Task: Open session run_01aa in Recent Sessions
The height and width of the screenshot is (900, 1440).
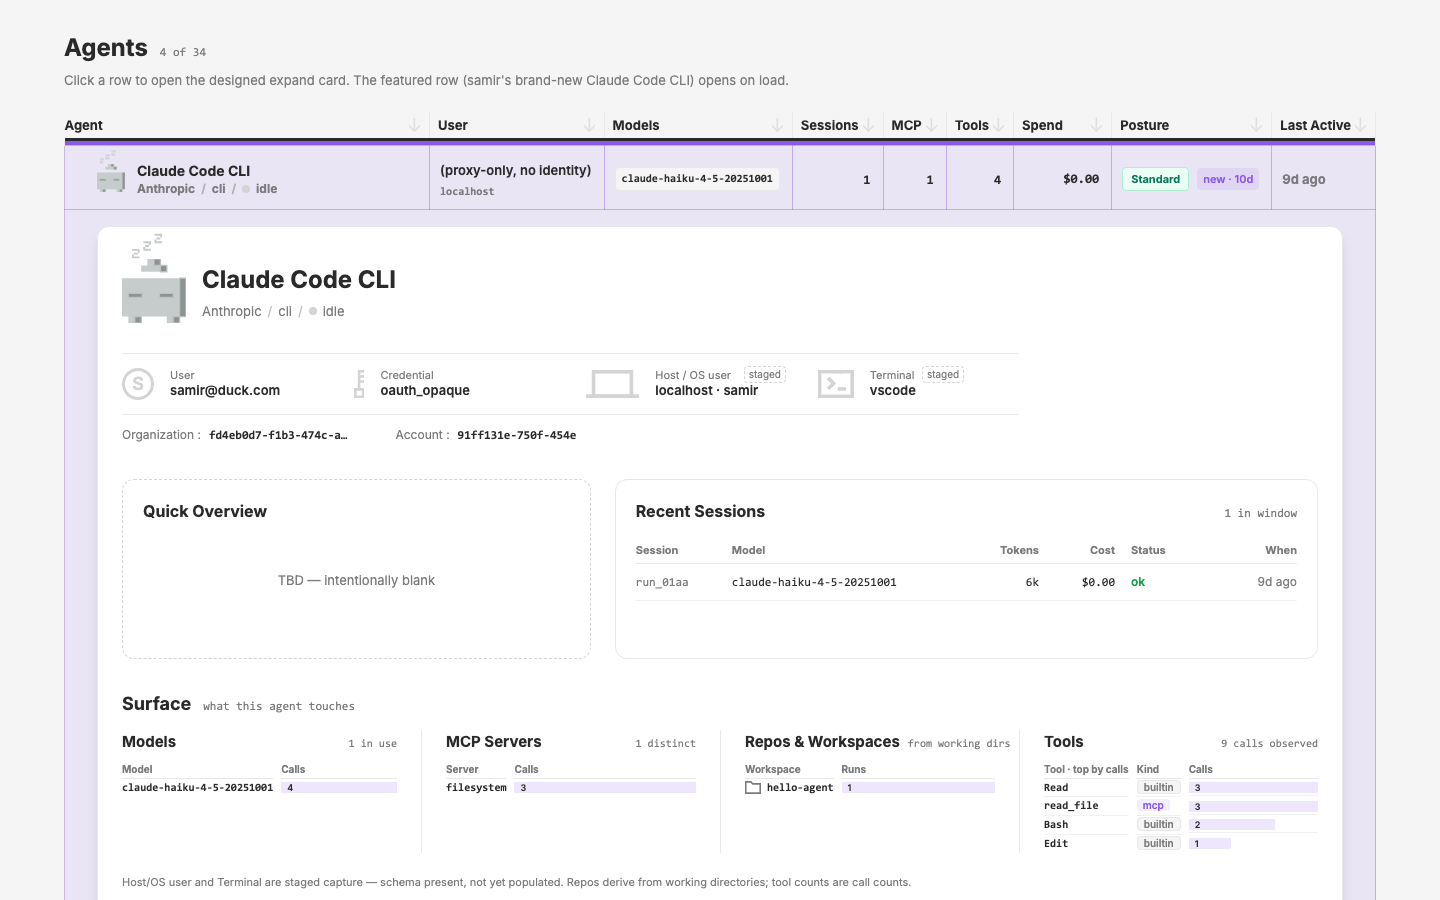Action: pyautogui.click(x=966, y=582)
